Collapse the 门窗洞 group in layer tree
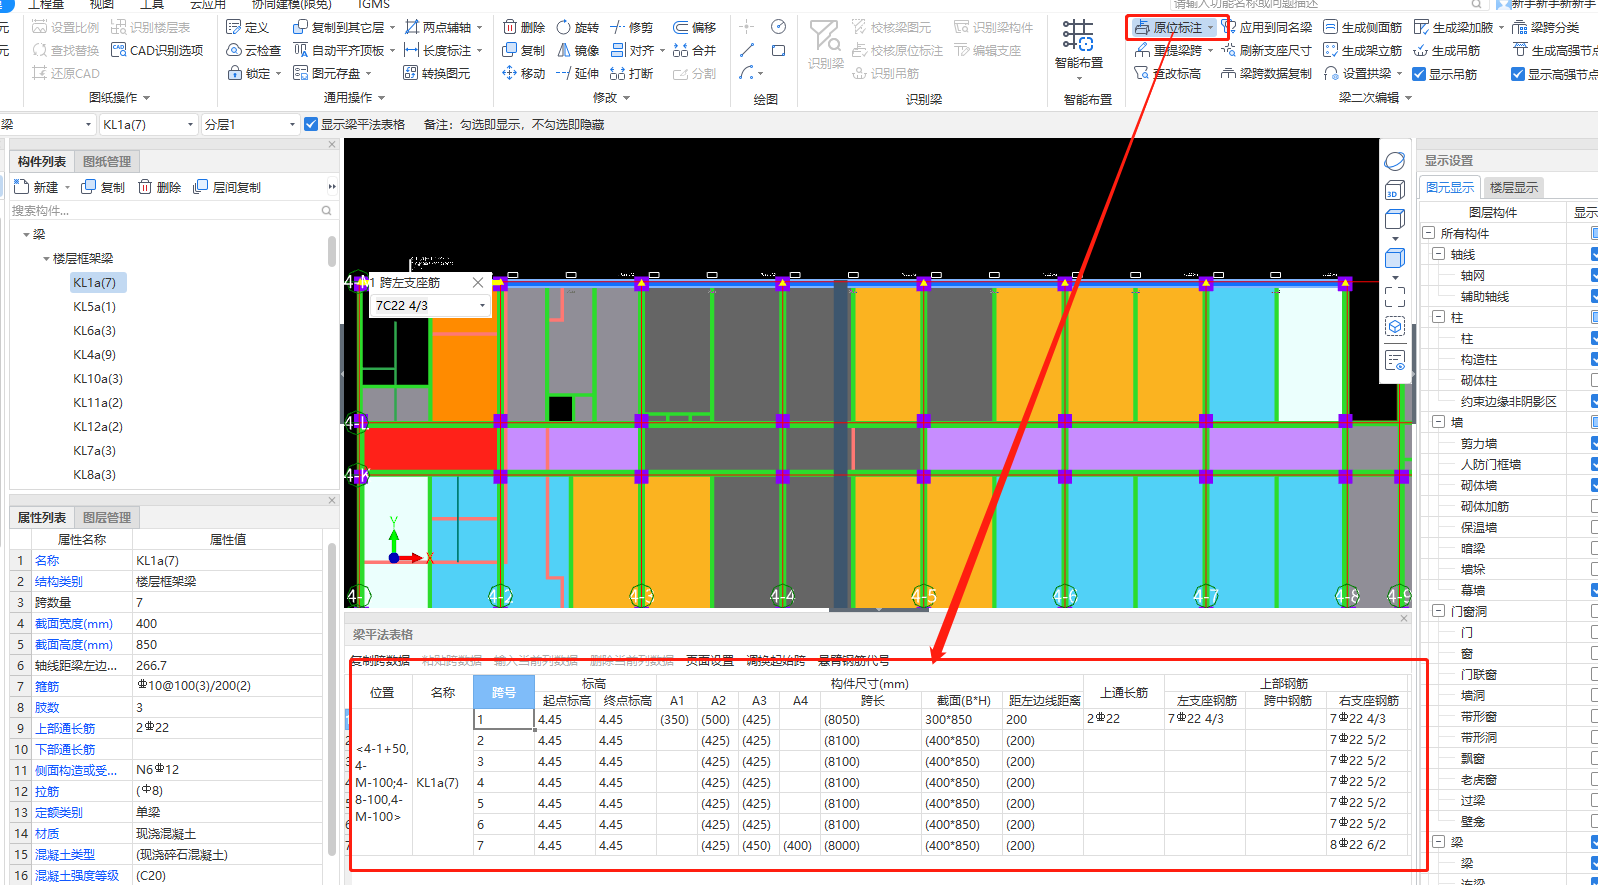Viewport: 1598px width, 885px height. pyautogui.click(x=1438, y=611)
